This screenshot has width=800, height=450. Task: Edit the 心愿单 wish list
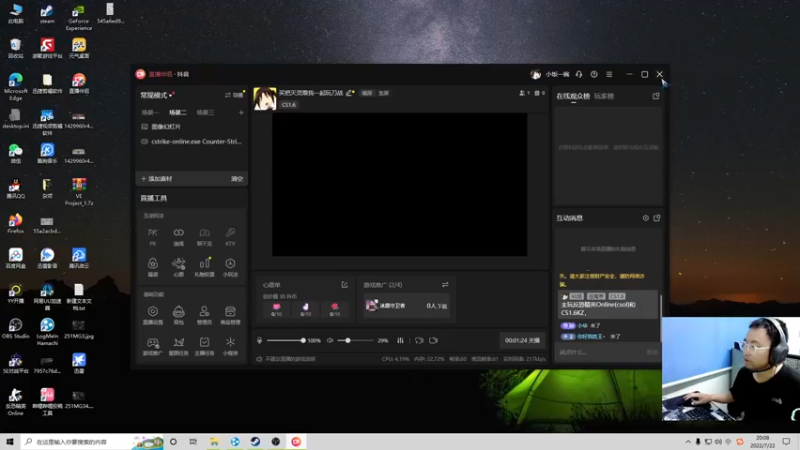tap(344, 285)
